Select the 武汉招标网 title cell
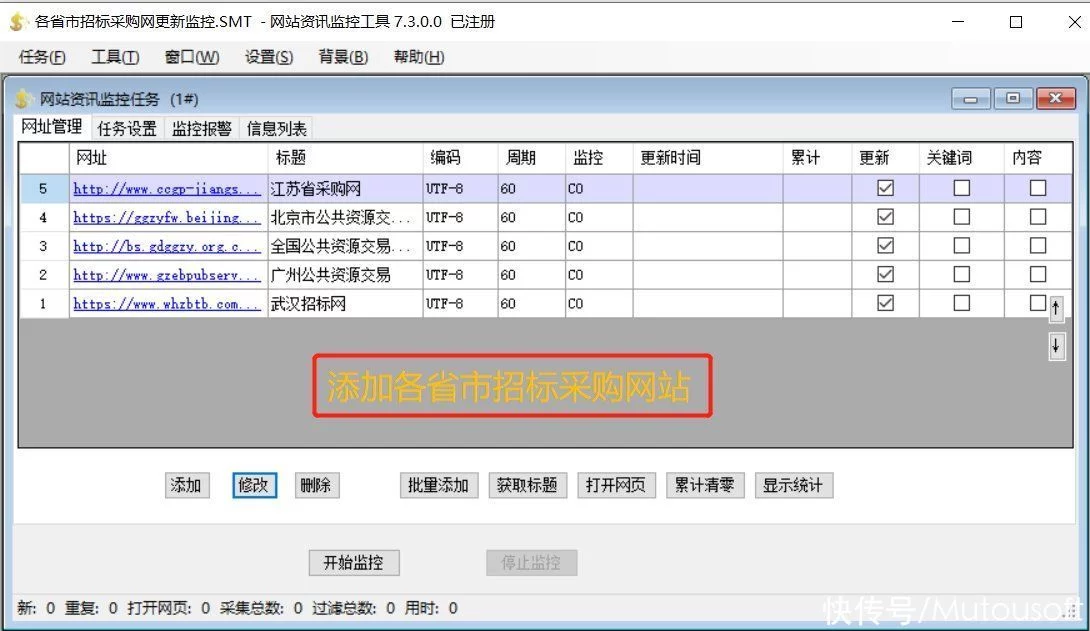The width and height of the screenshot is (1090, 631). point(345,304)
